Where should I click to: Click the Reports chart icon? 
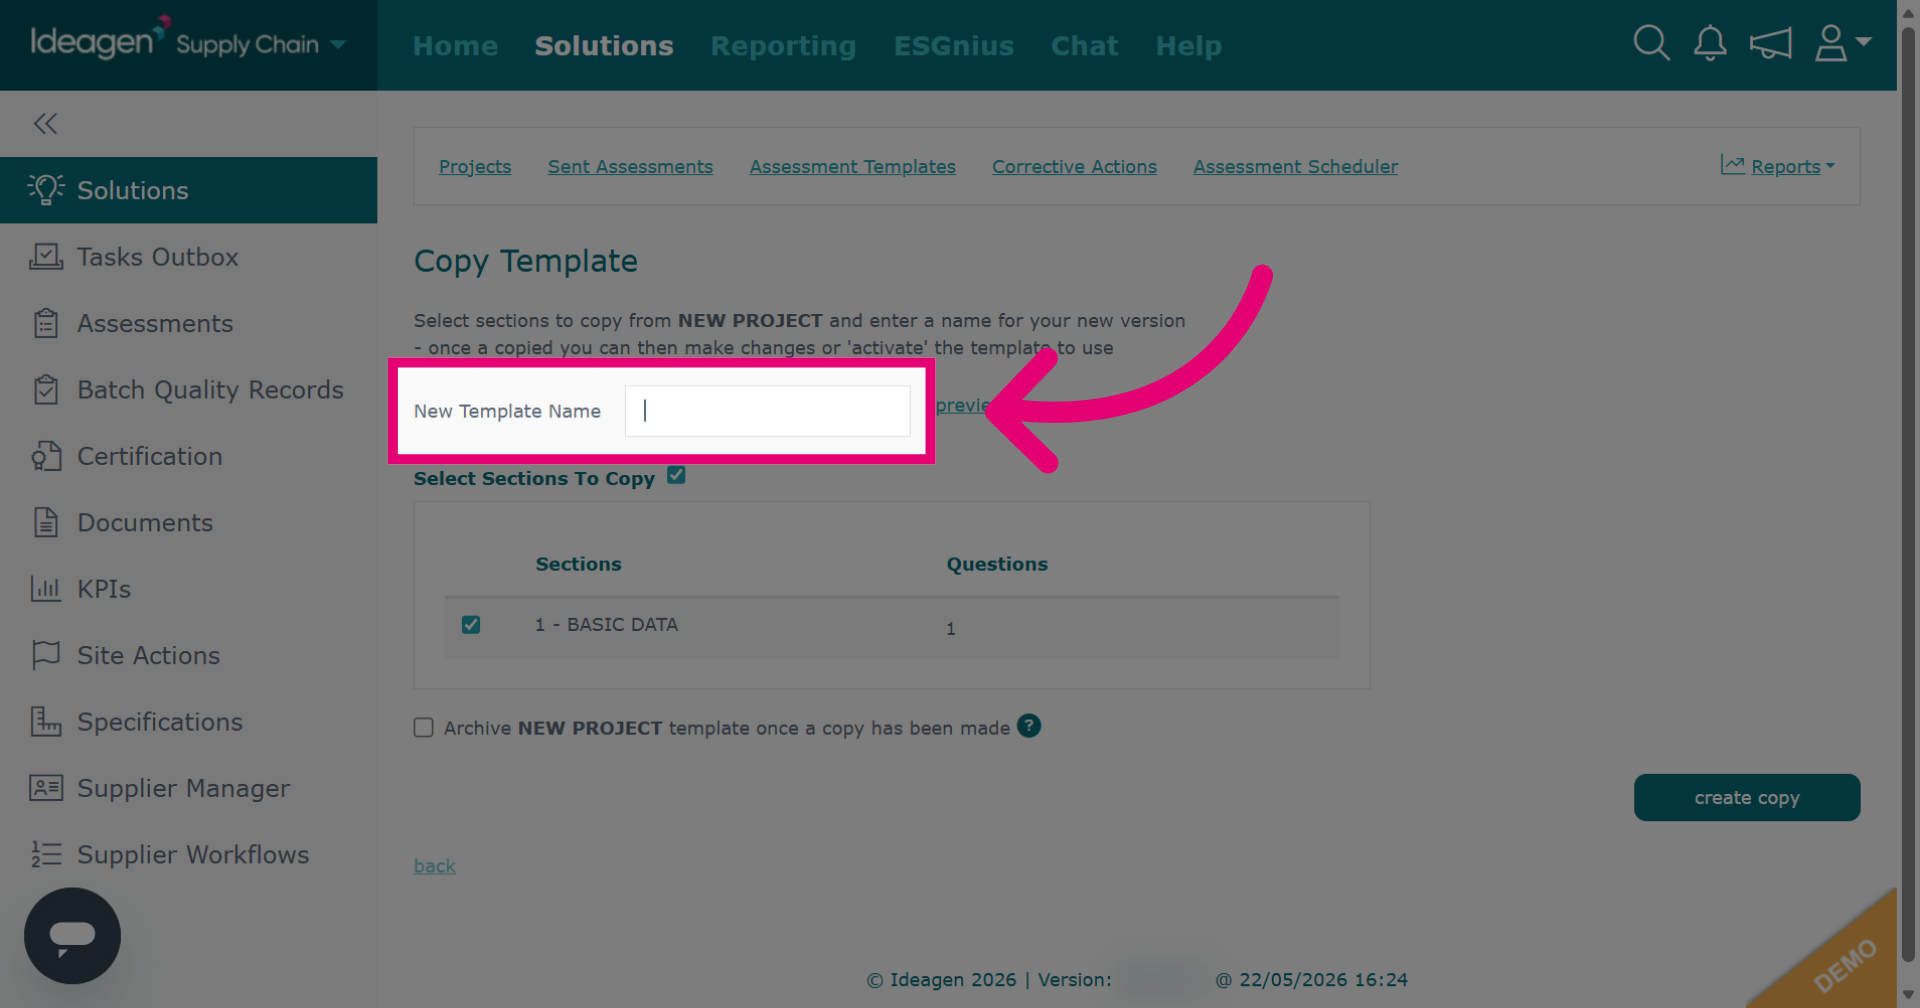[x=1732, y=165]
